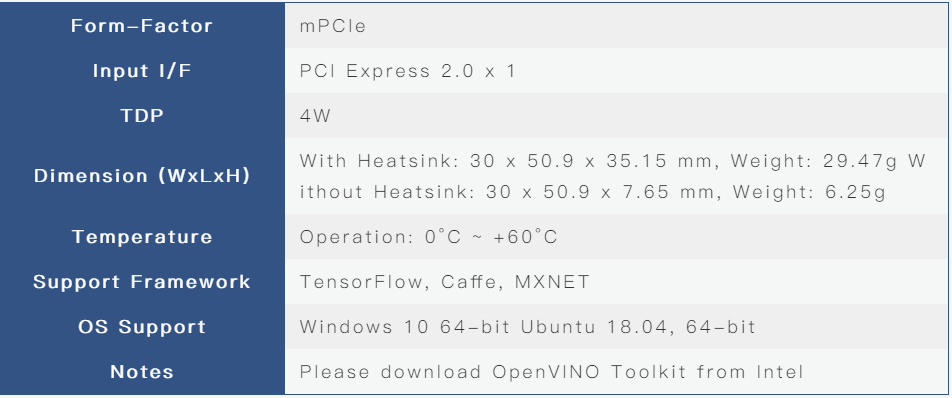
Task: Click the Notes row label
Action: pyautogui.click(x=142, y=372)
